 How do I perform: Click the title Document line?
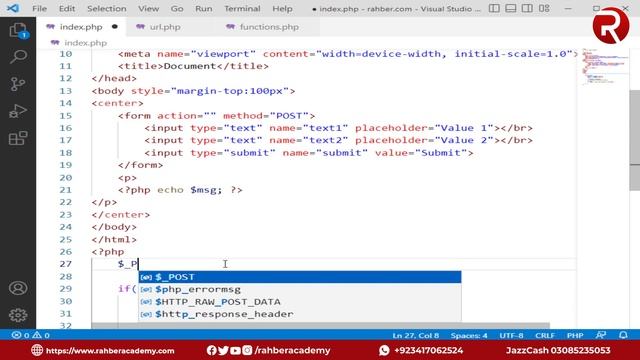(193, 66)
